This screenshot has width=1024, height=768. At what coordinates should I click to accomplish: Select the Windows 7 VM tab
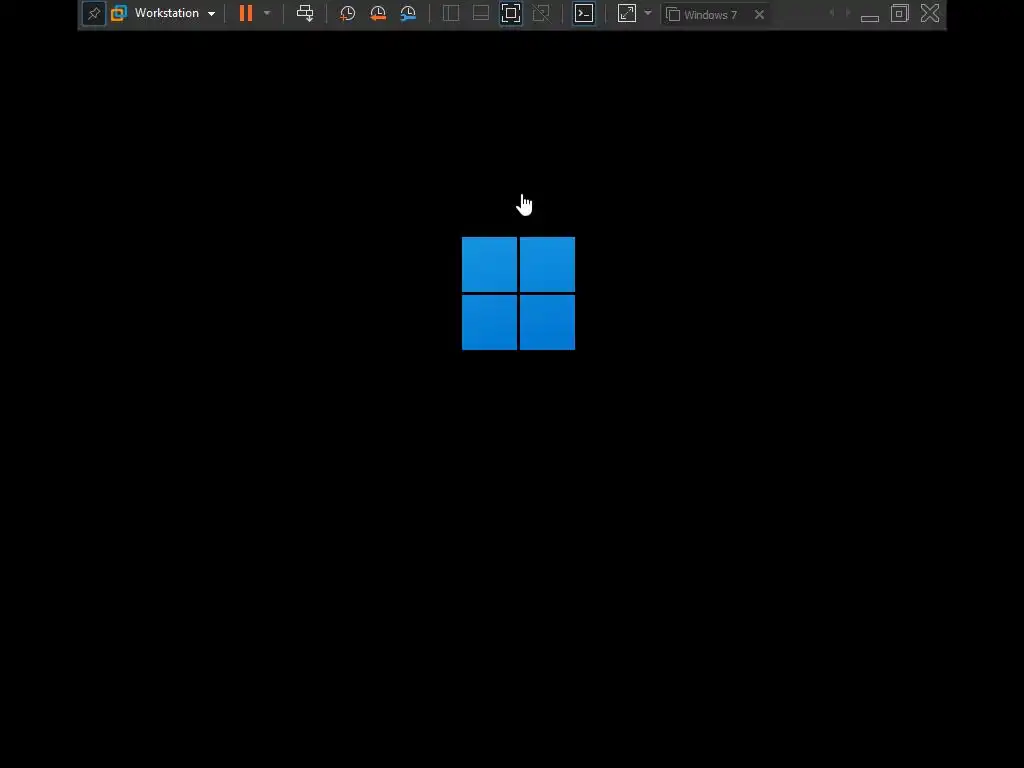709,14
